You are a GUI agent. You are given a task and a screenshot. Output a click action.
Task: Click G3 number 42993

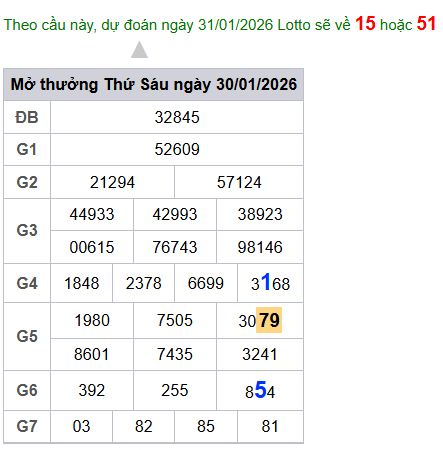175,214
